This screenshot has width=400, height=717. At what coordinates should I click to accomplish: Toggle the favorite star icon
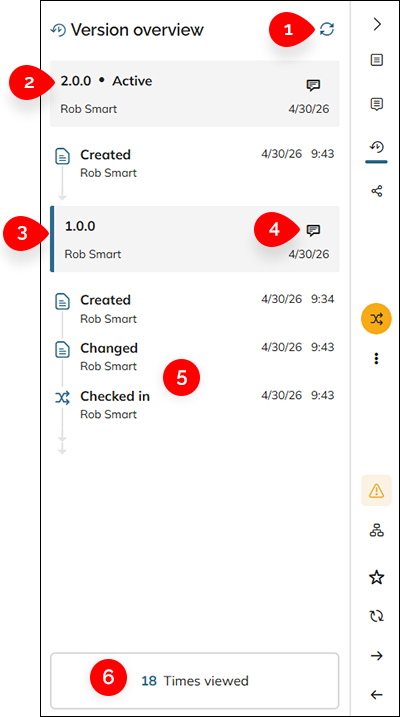coord(376,578)
